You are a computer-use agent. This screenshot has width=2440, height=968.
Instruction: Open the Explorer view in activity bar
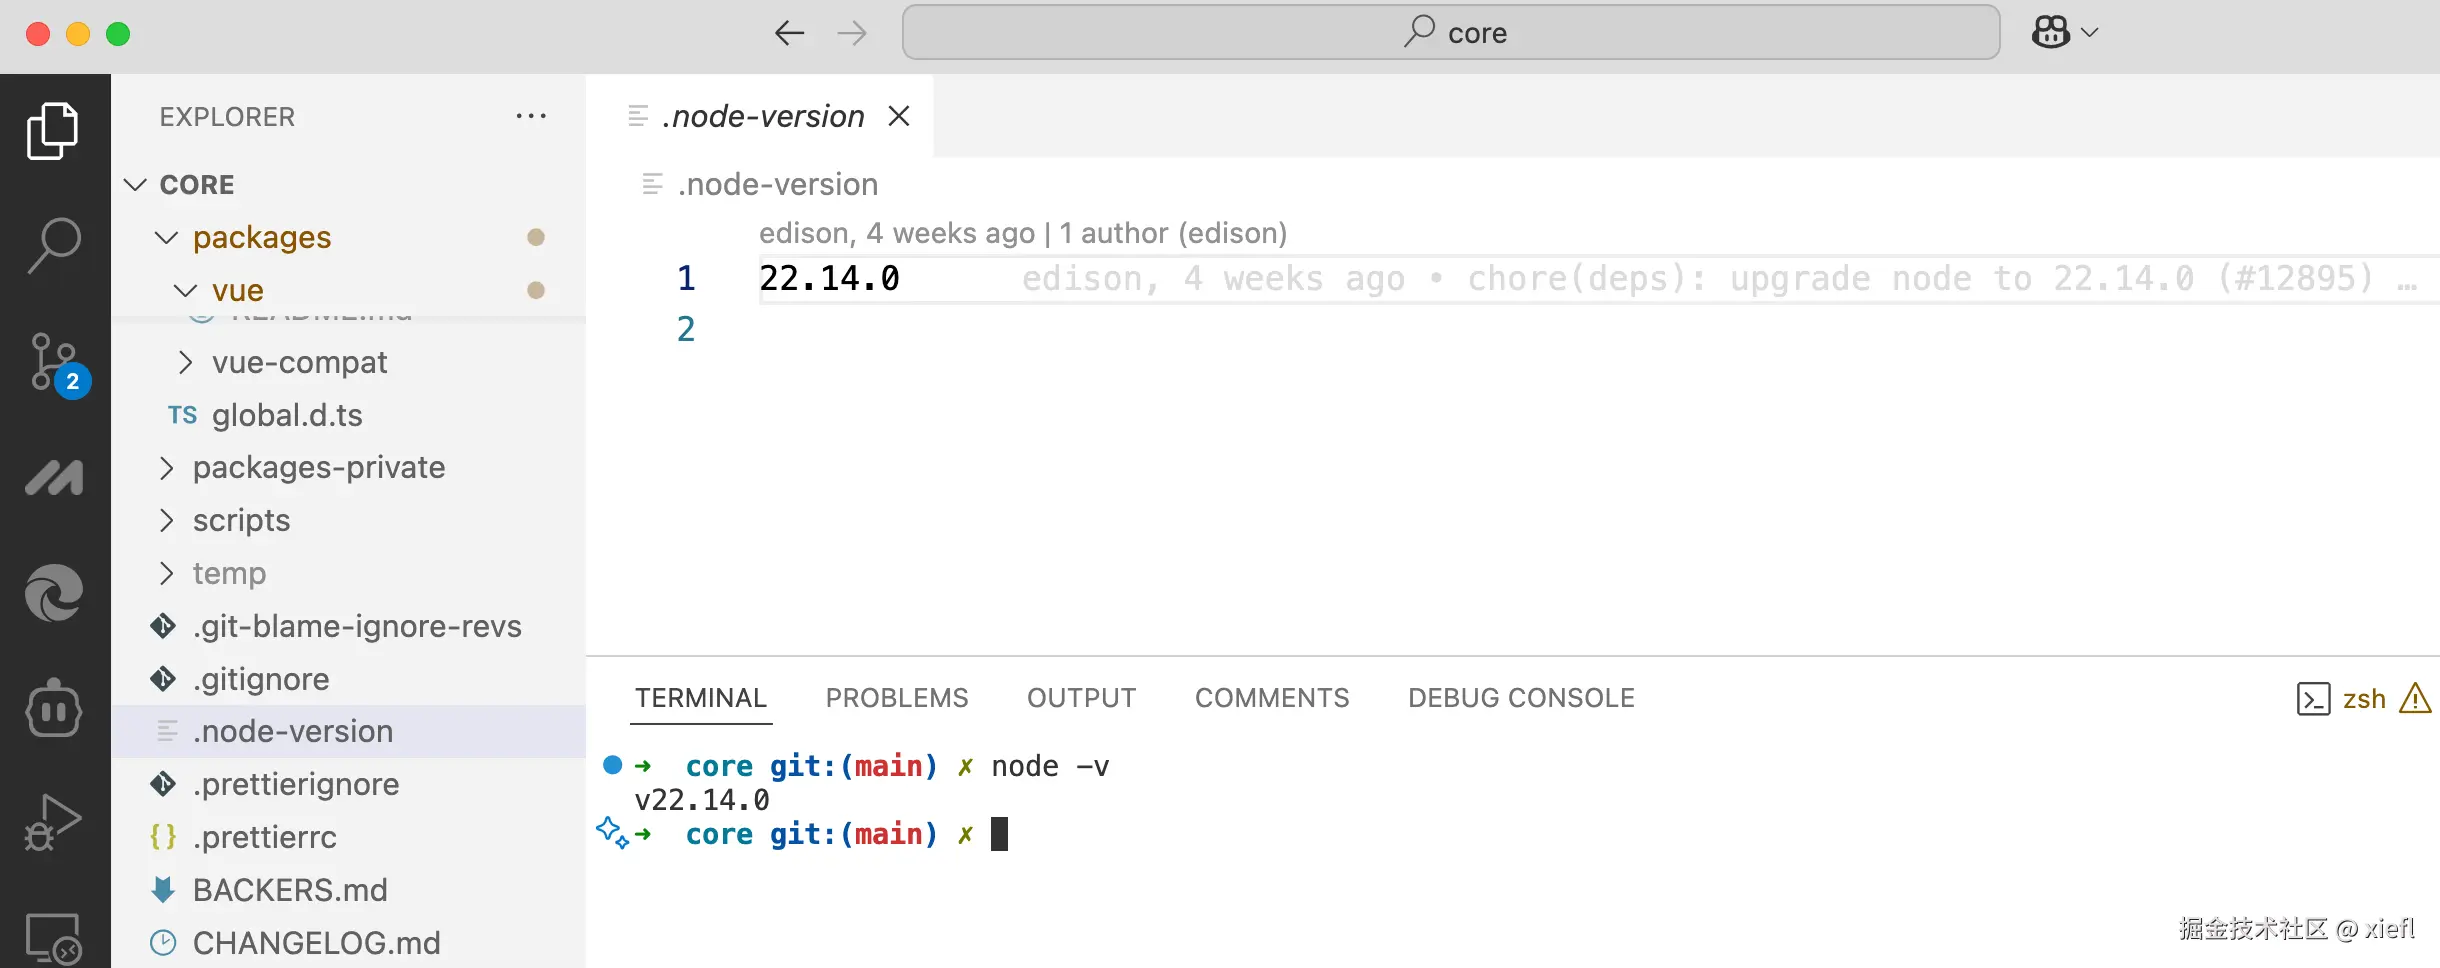[x=53, y=131]
